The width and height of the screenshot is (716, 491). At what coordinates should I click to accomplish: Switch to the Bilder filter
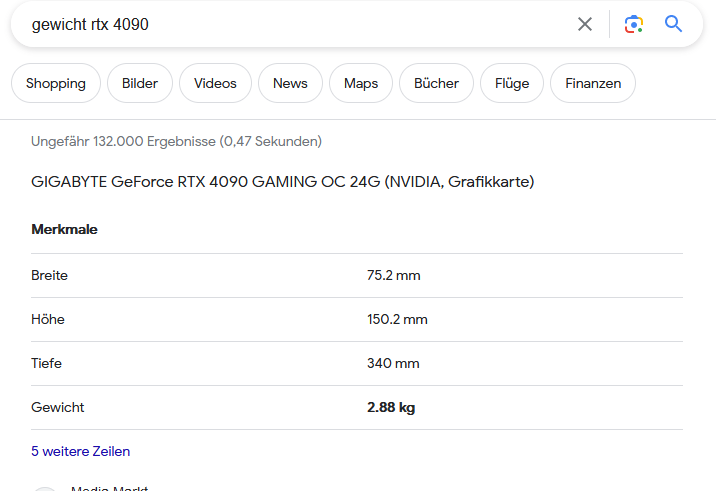coord(140,83)
